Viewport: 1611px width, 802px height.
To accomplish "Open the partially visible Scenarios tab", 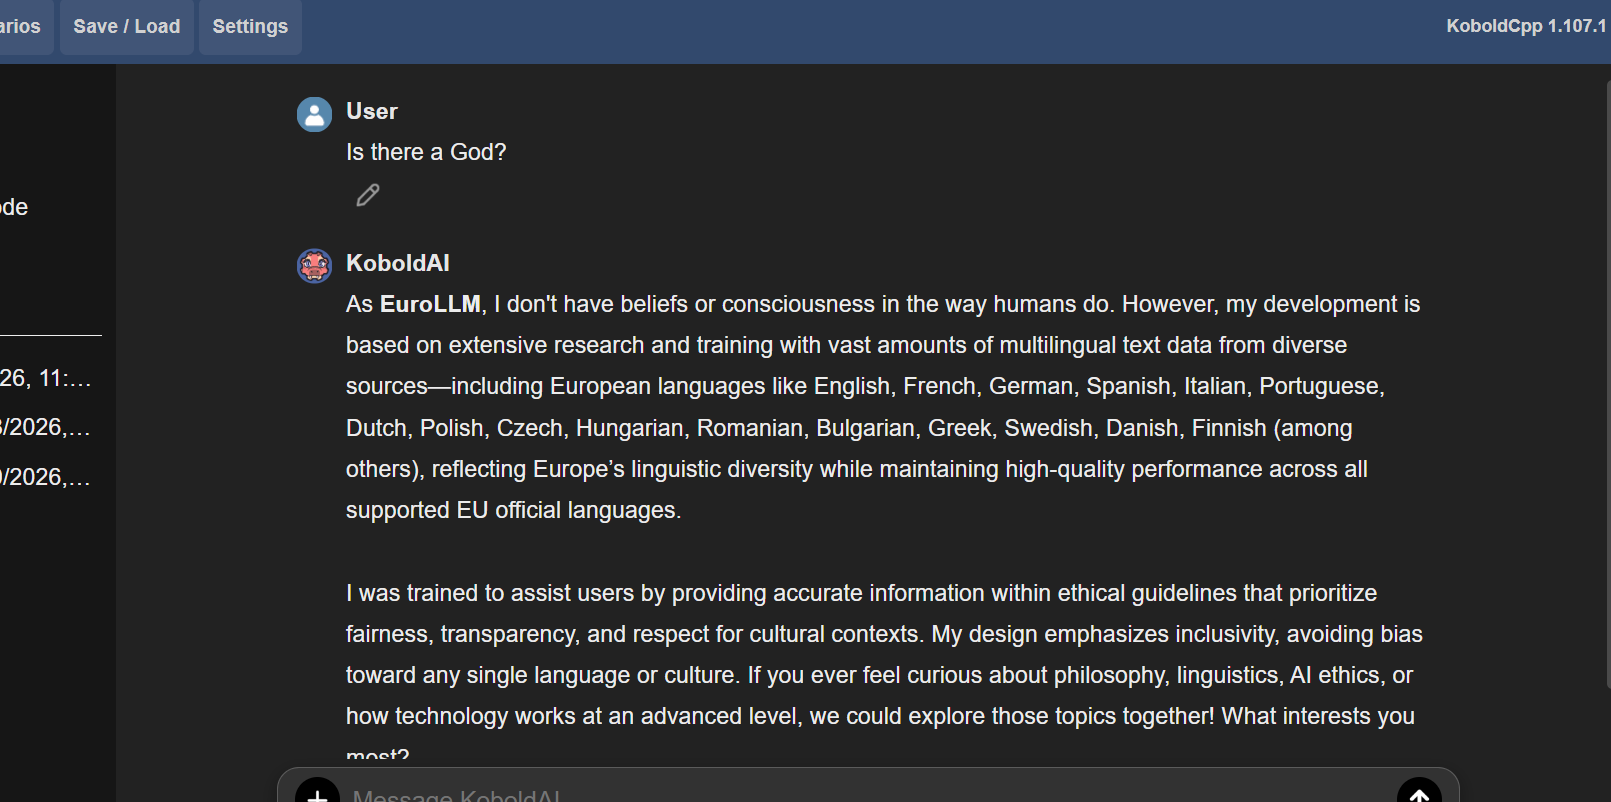I will click(20, 27).
